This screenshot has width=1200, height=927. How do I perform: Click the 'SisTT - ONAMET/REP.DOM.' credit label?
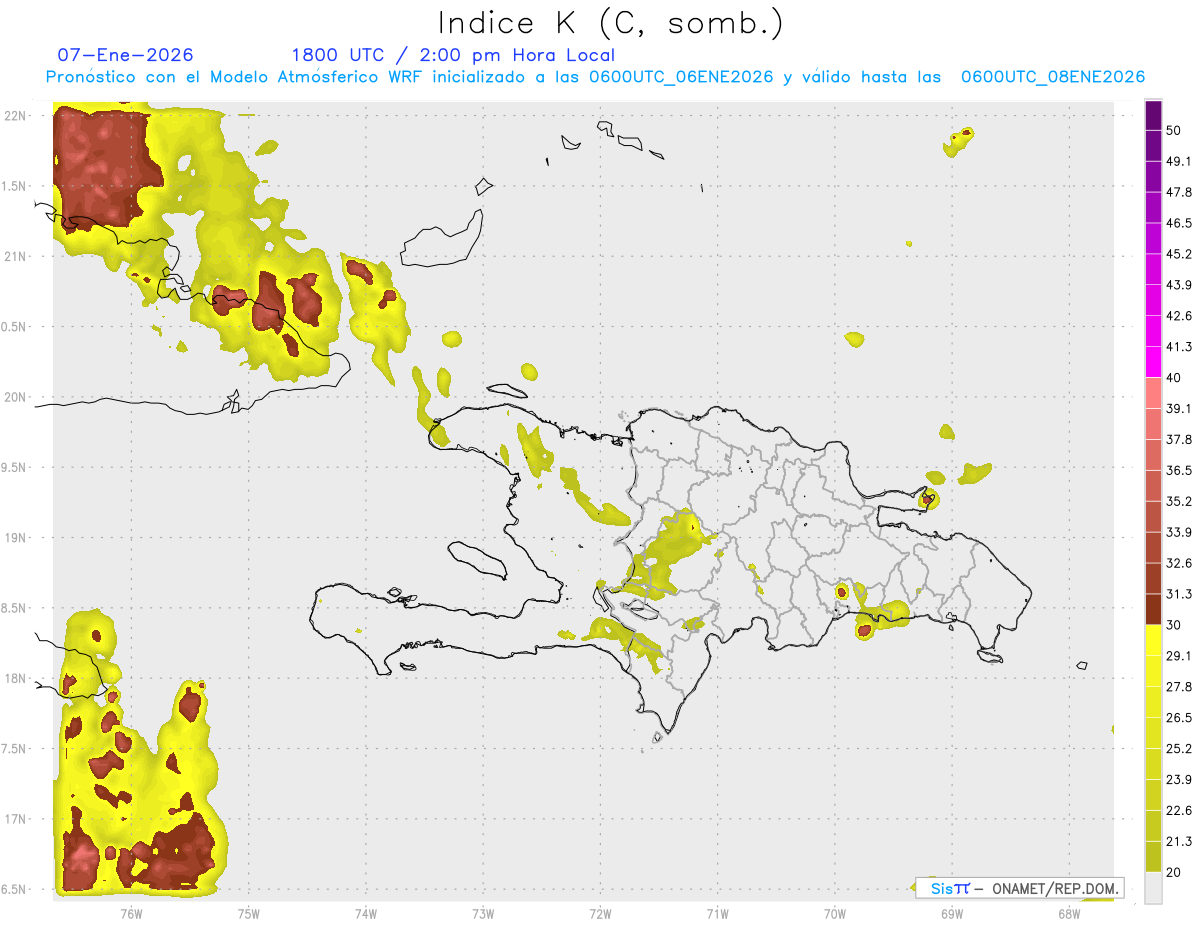[1021, 888]
